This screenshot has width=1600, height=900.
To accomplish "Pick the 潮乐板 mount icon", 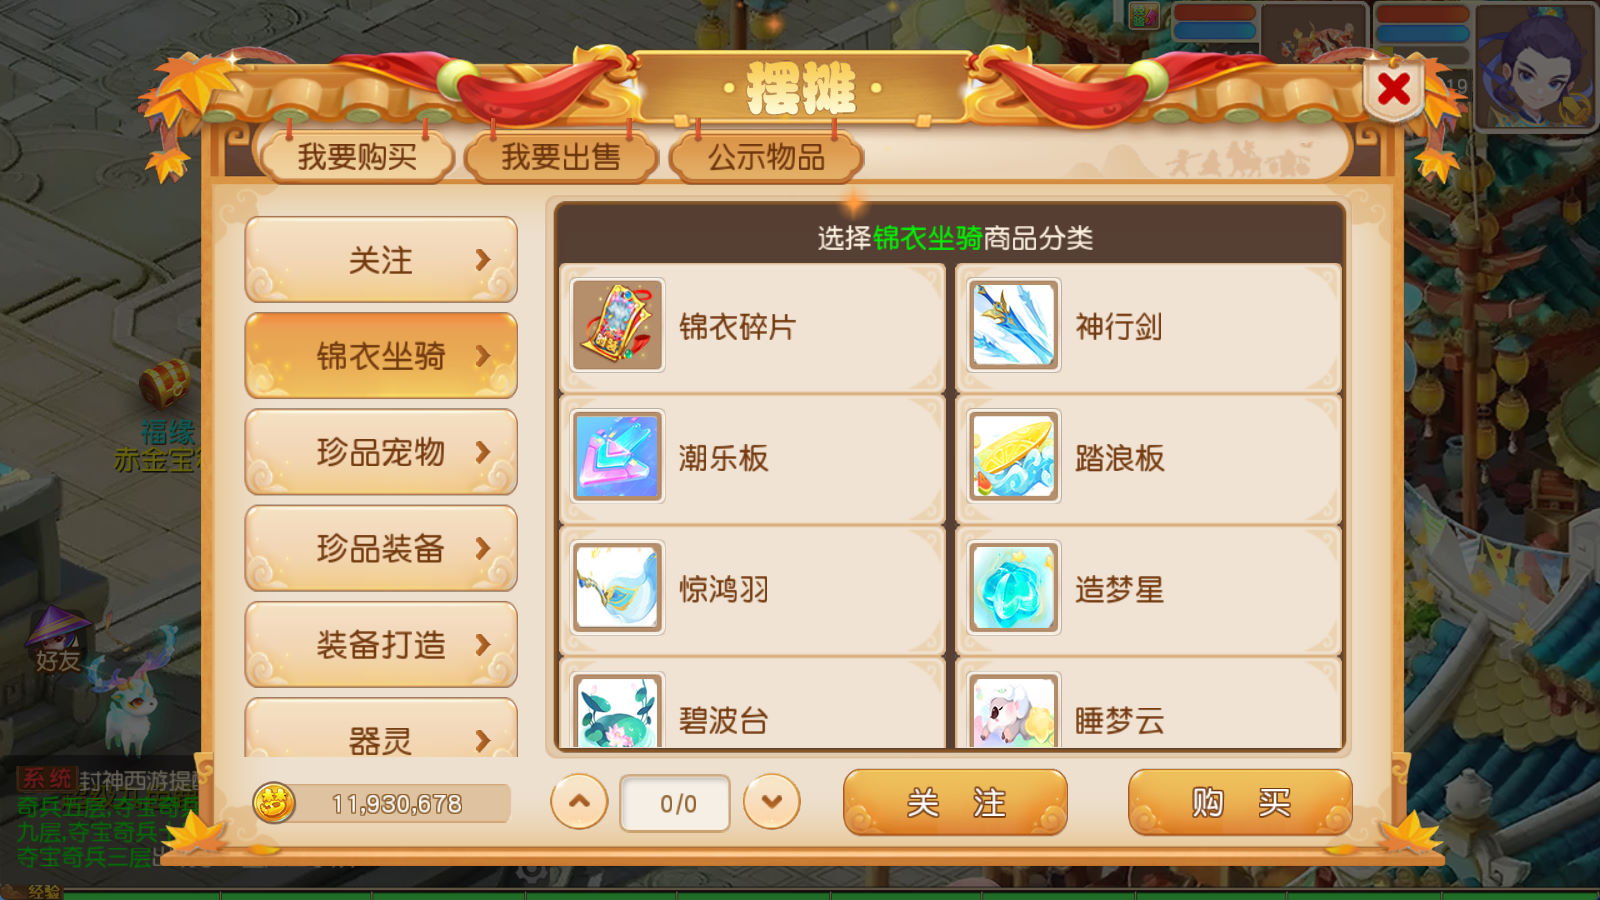I will [617, 457].
